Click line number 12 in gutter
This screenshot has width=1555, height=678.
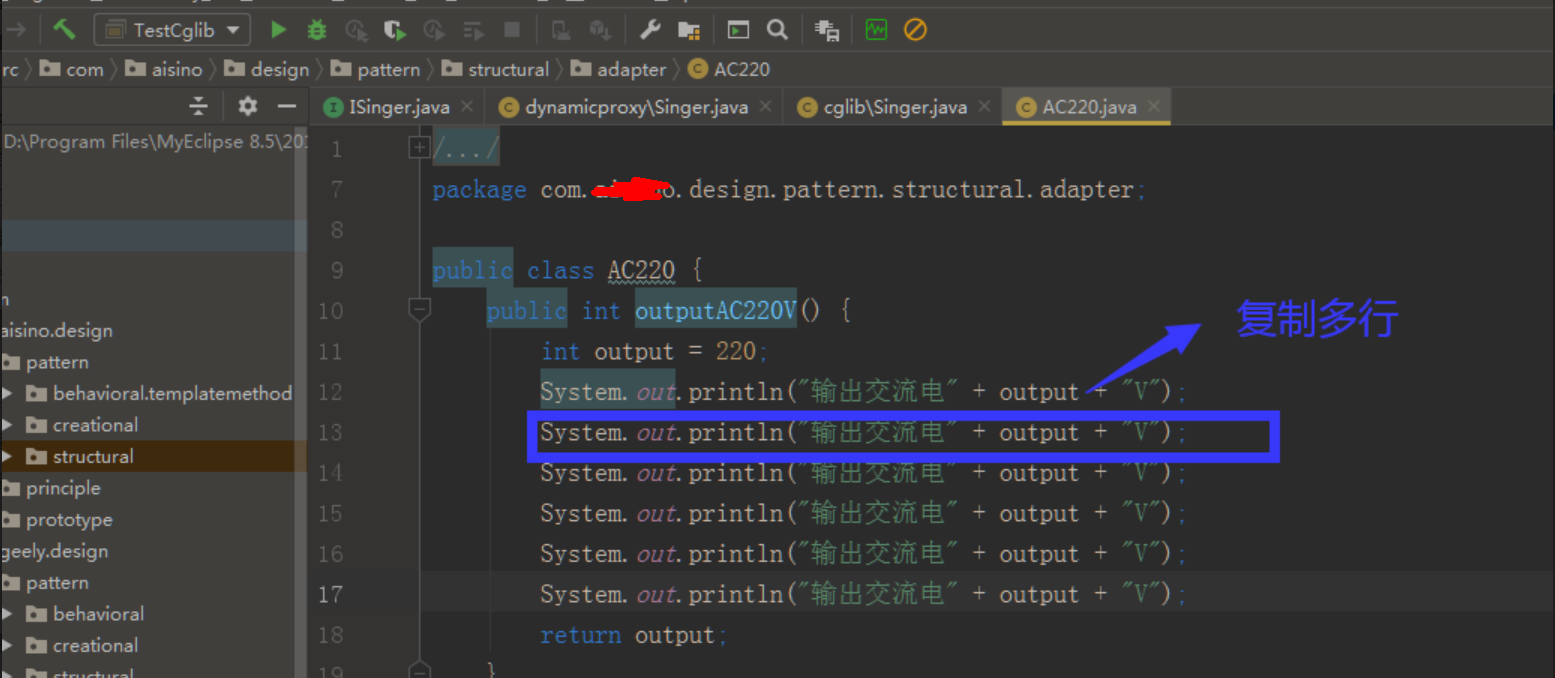pyautogui.click(x=330, y=392)
